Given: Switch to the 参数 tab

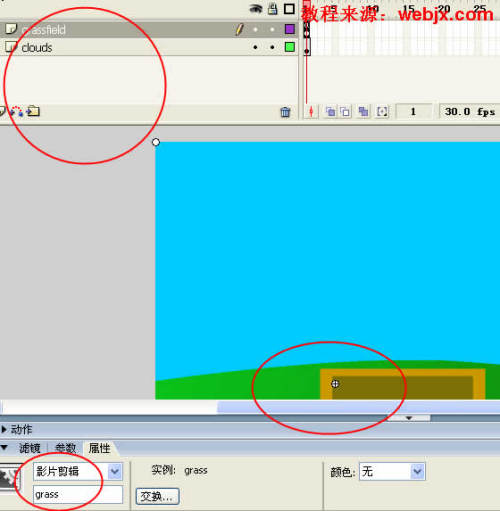Looking at the screenshot, I should 65,448.
